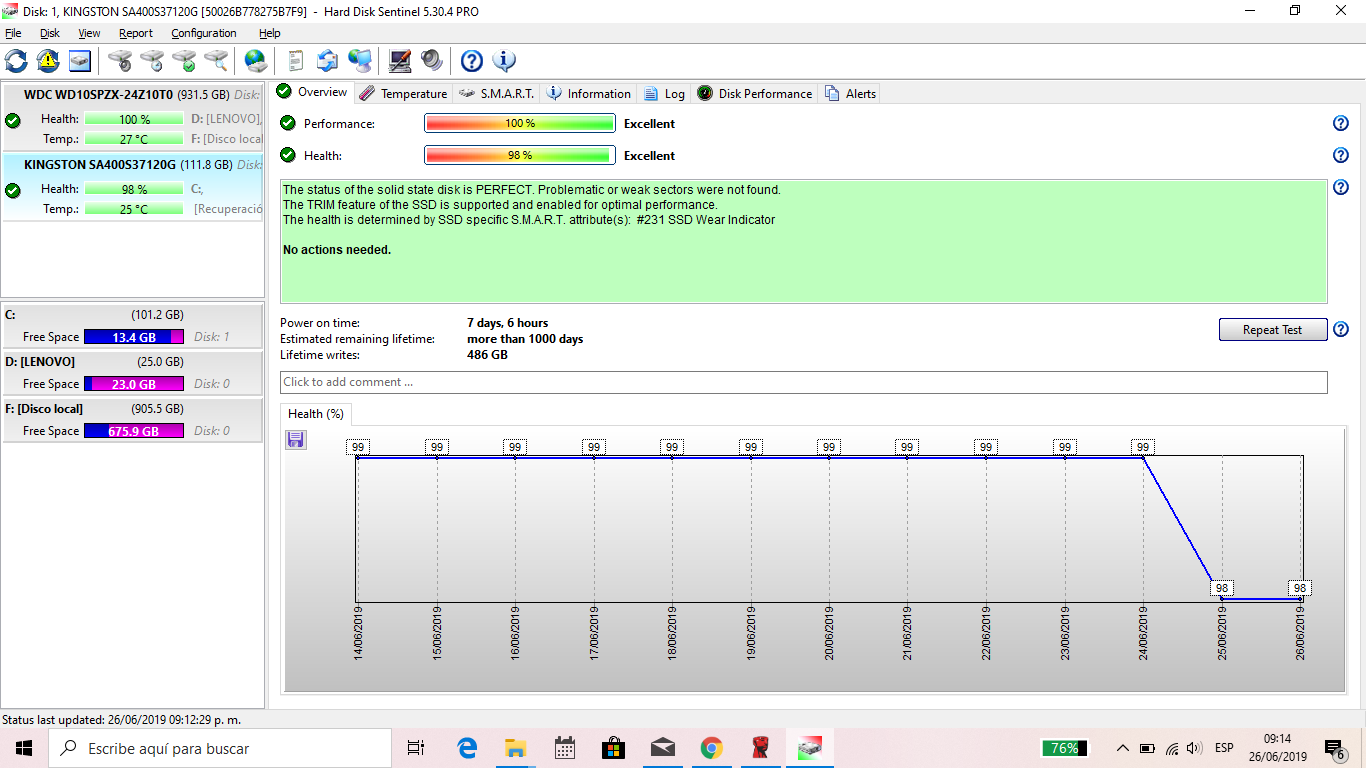Image resolution: width=1366 pixels, height=768 pixels.
Task: Click the Kingston disk 25 °C temperature bar
Action: click(134, 209)
